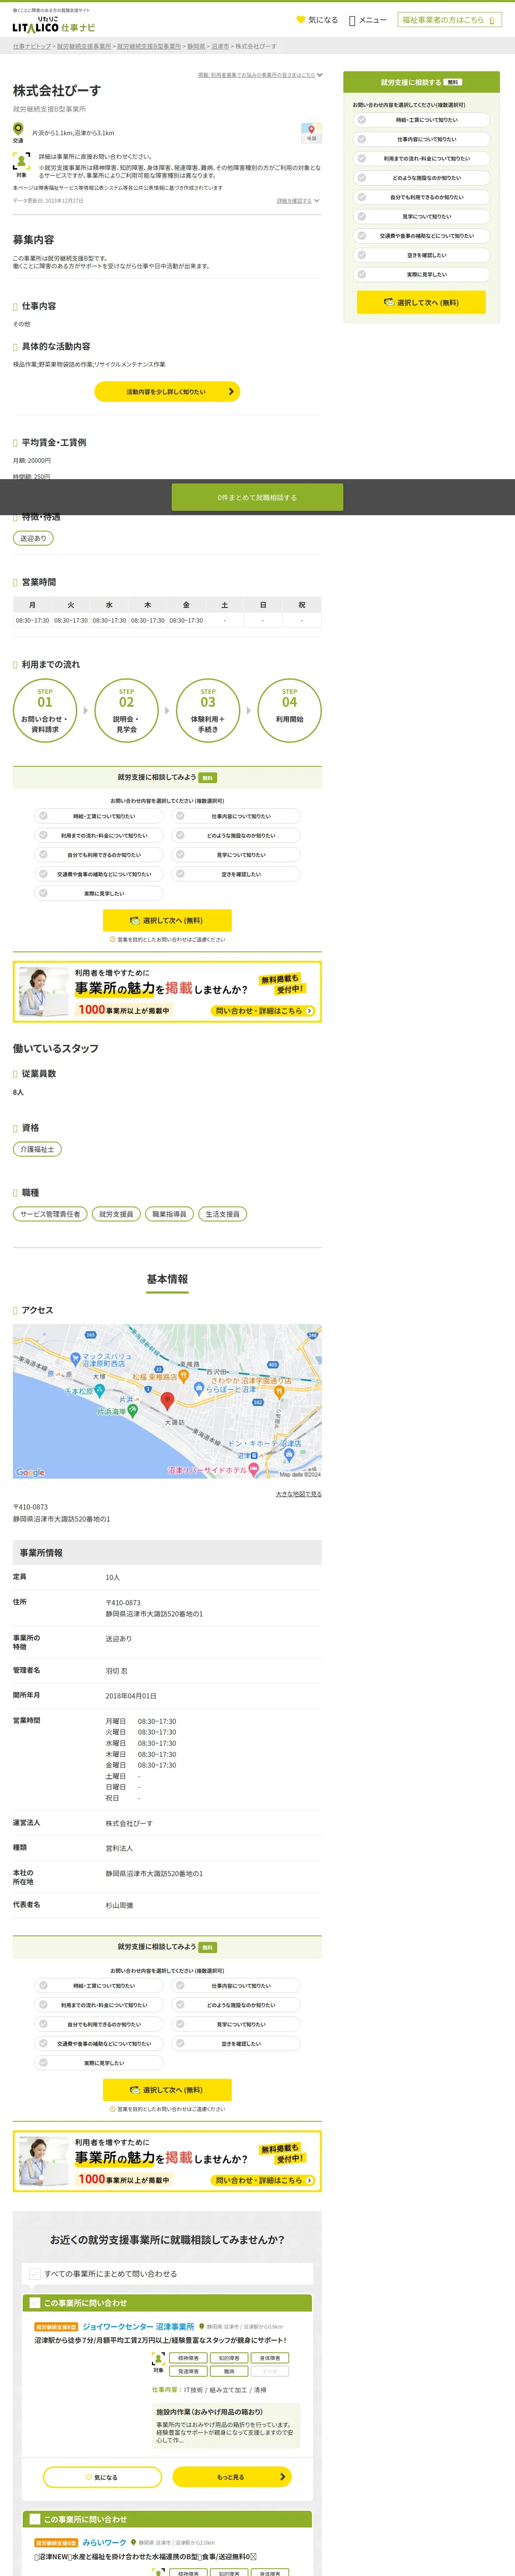Click STEP 04 利用開始 circle

pos(289,710)
